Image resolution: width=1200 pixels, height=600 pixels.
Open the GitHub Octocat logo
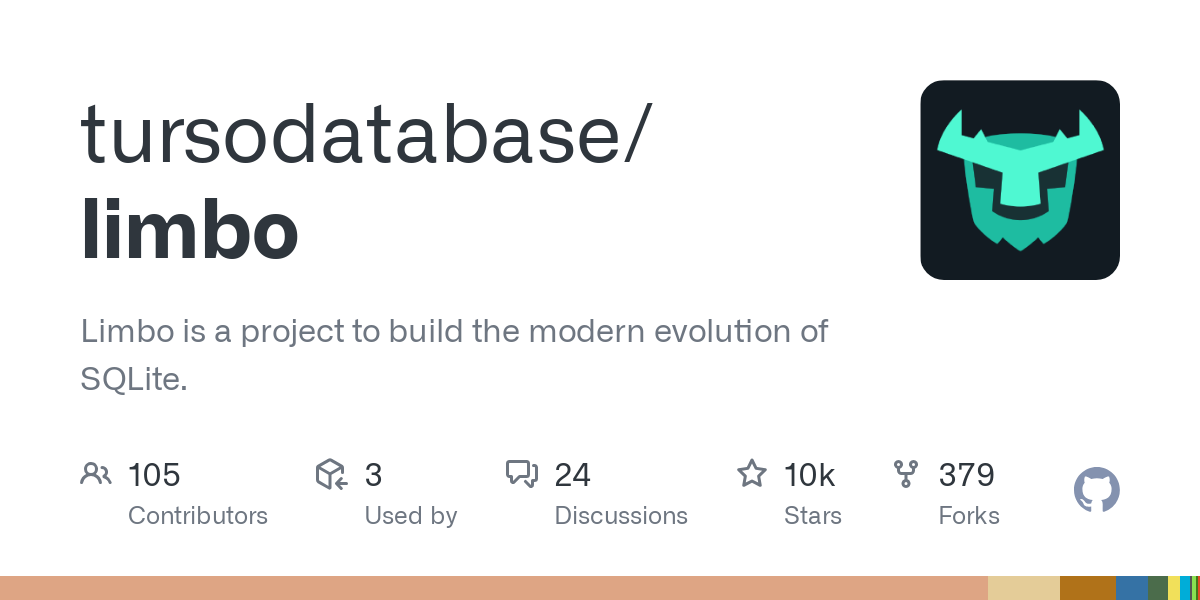tap(1096, 491)
